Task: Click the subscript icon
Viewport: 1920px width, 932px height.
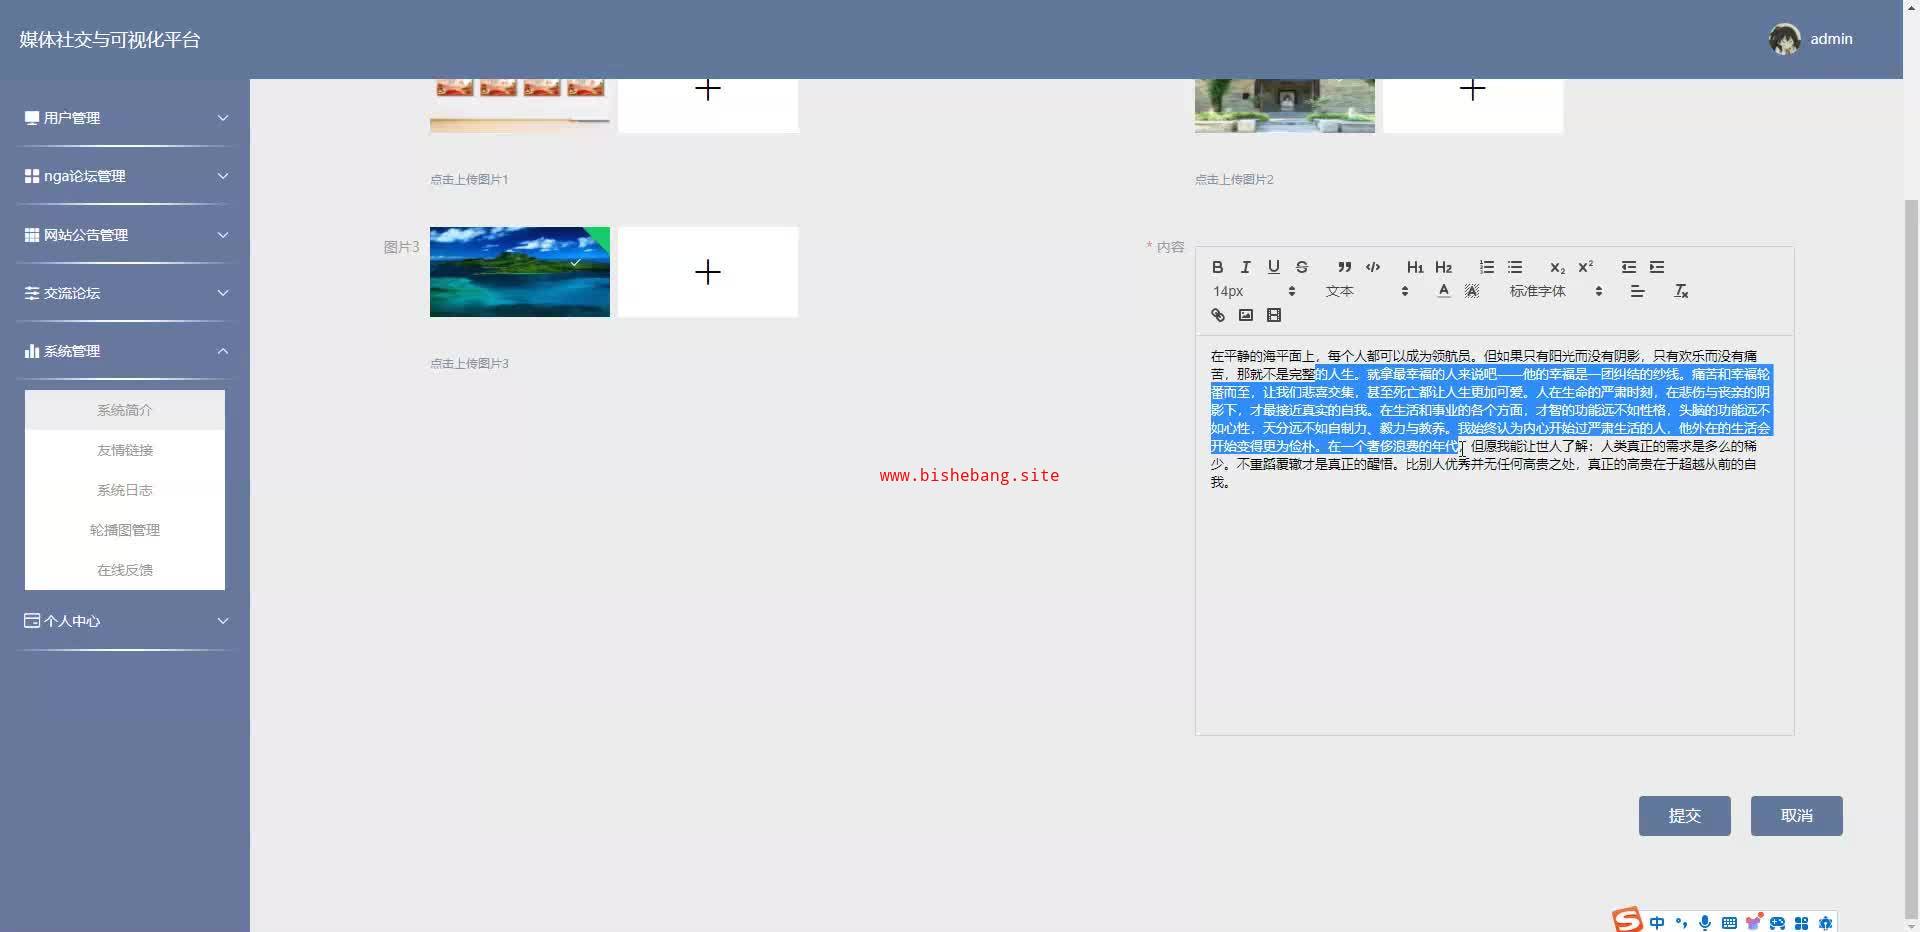Action: click(x=1557, y=267)
